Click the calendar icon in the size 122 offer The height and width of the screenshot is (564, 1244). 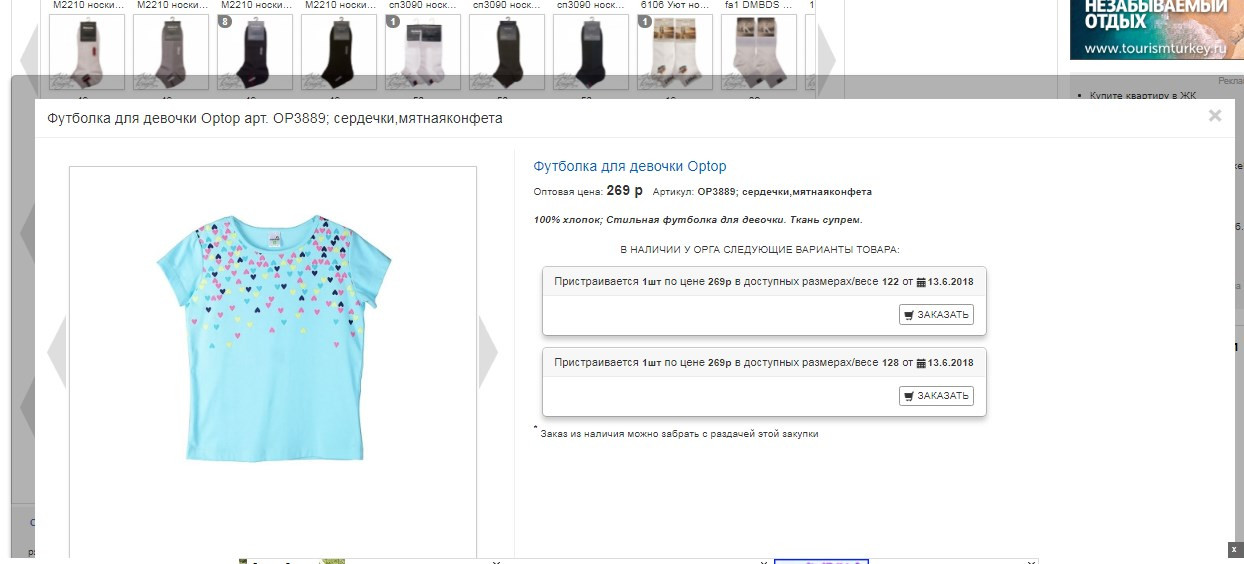922,283
